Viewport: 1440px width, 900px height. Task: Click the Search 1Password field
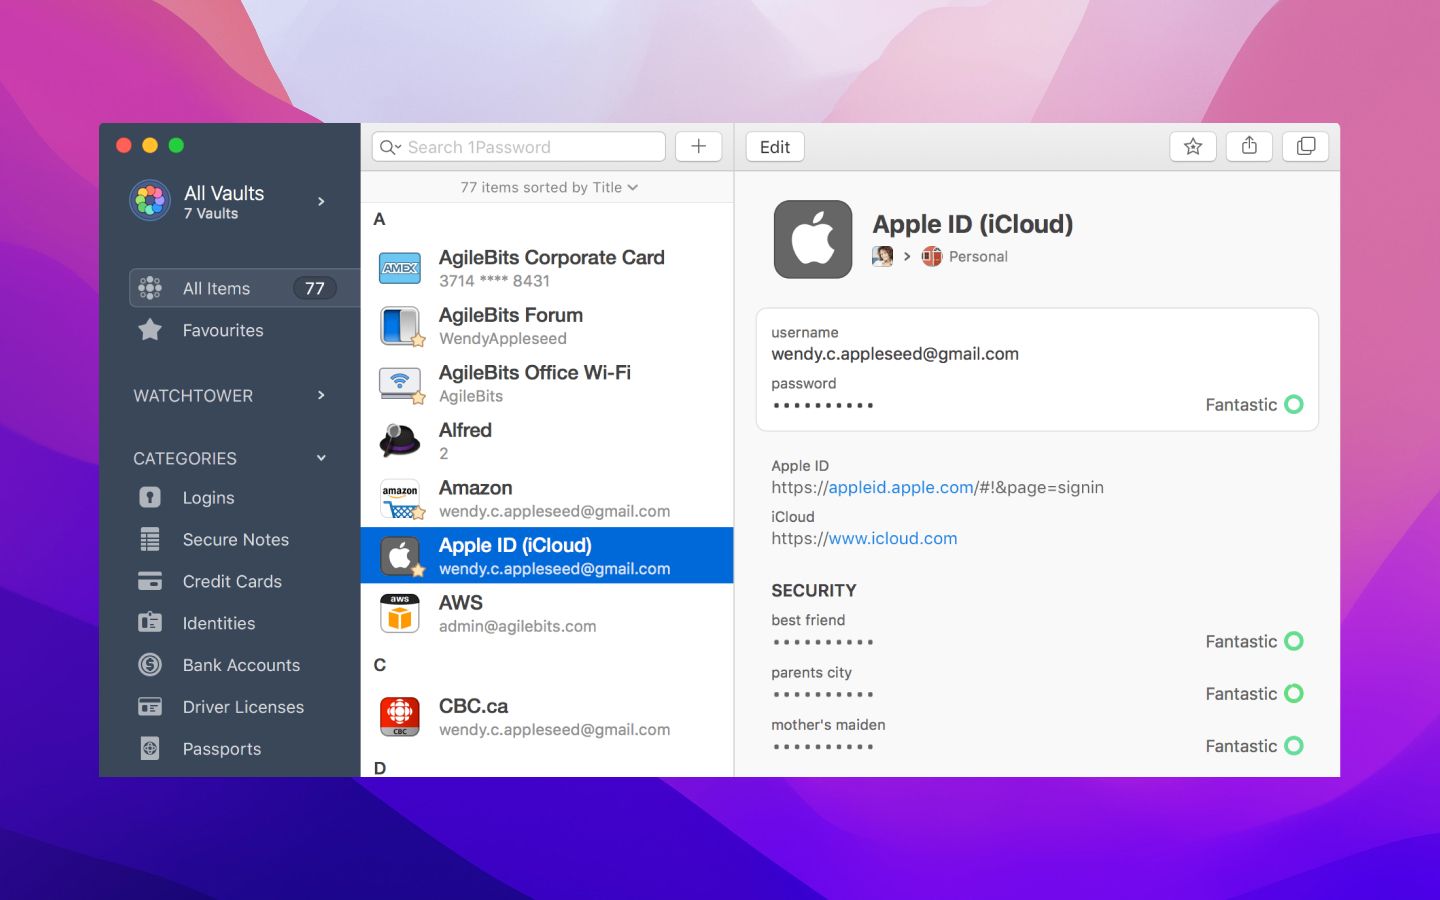tap(519, 147)
